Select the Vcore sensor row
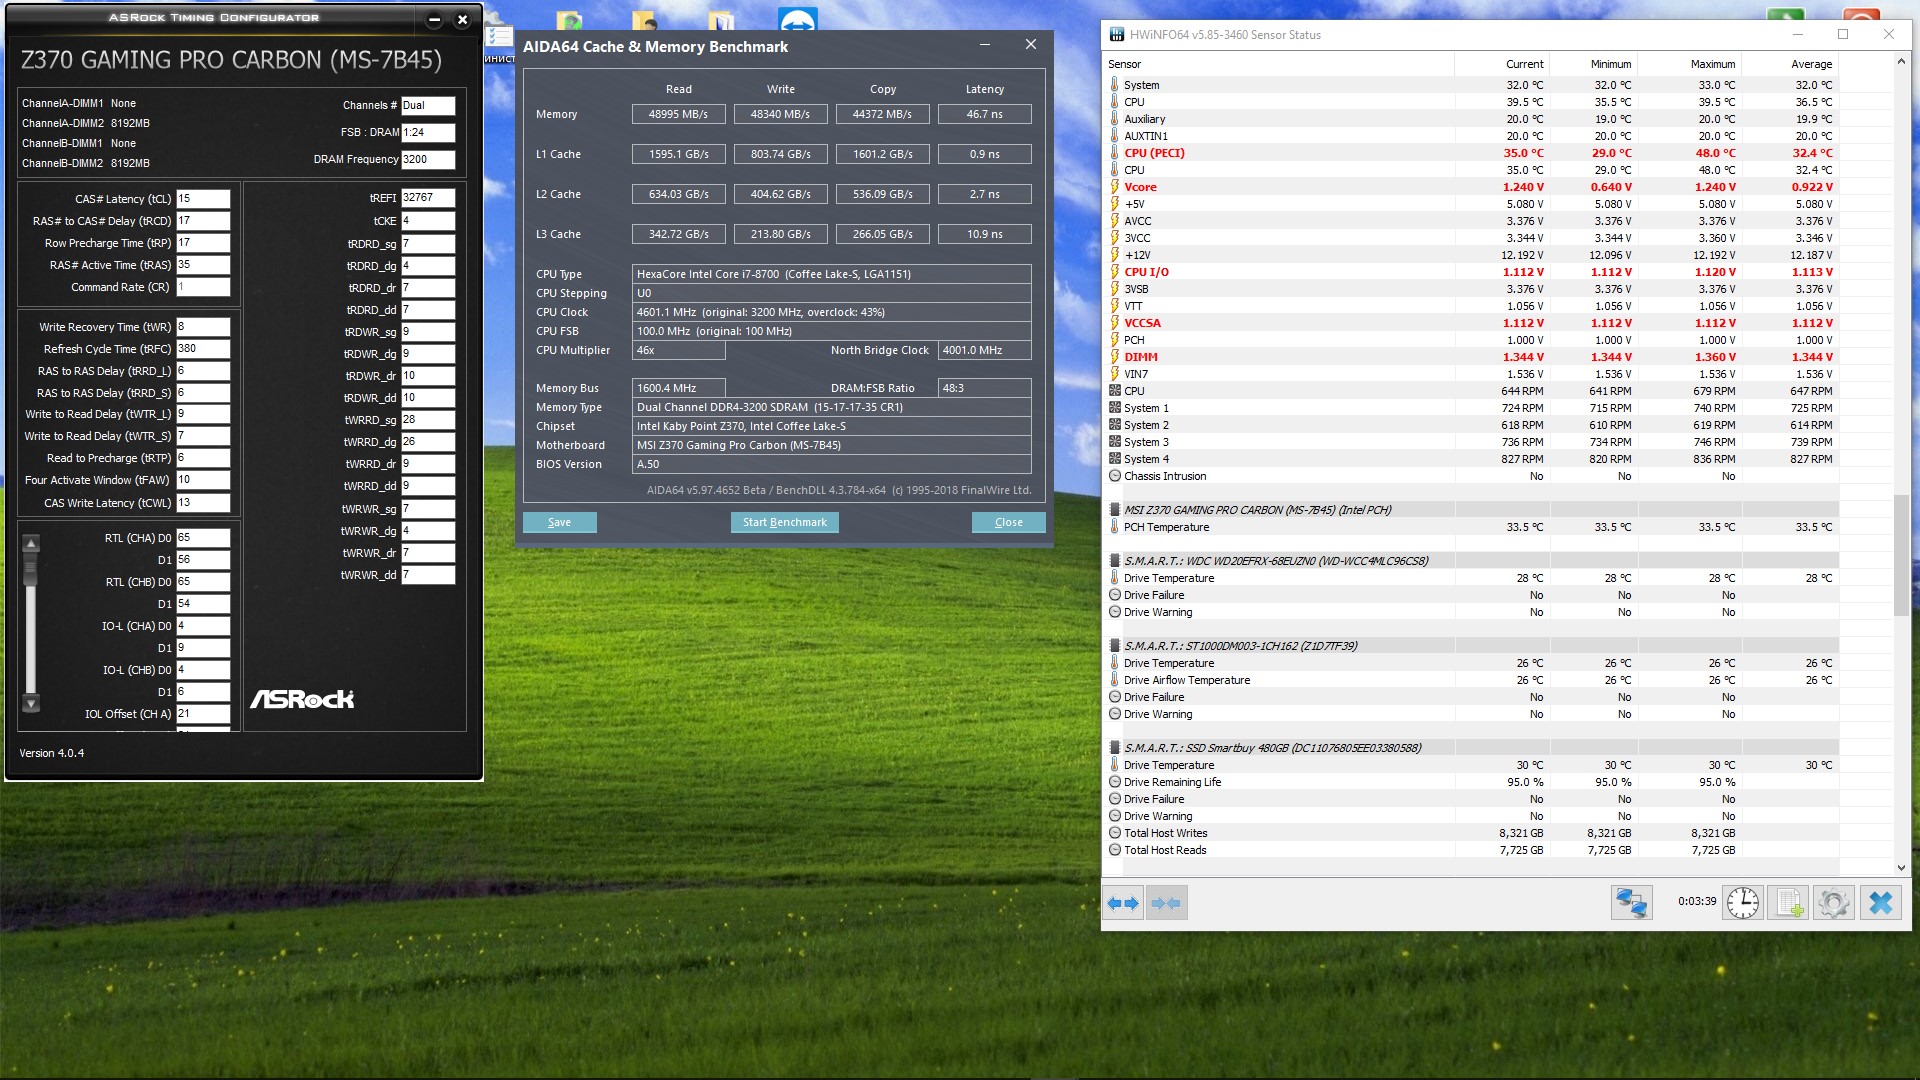 point(1140,187)
